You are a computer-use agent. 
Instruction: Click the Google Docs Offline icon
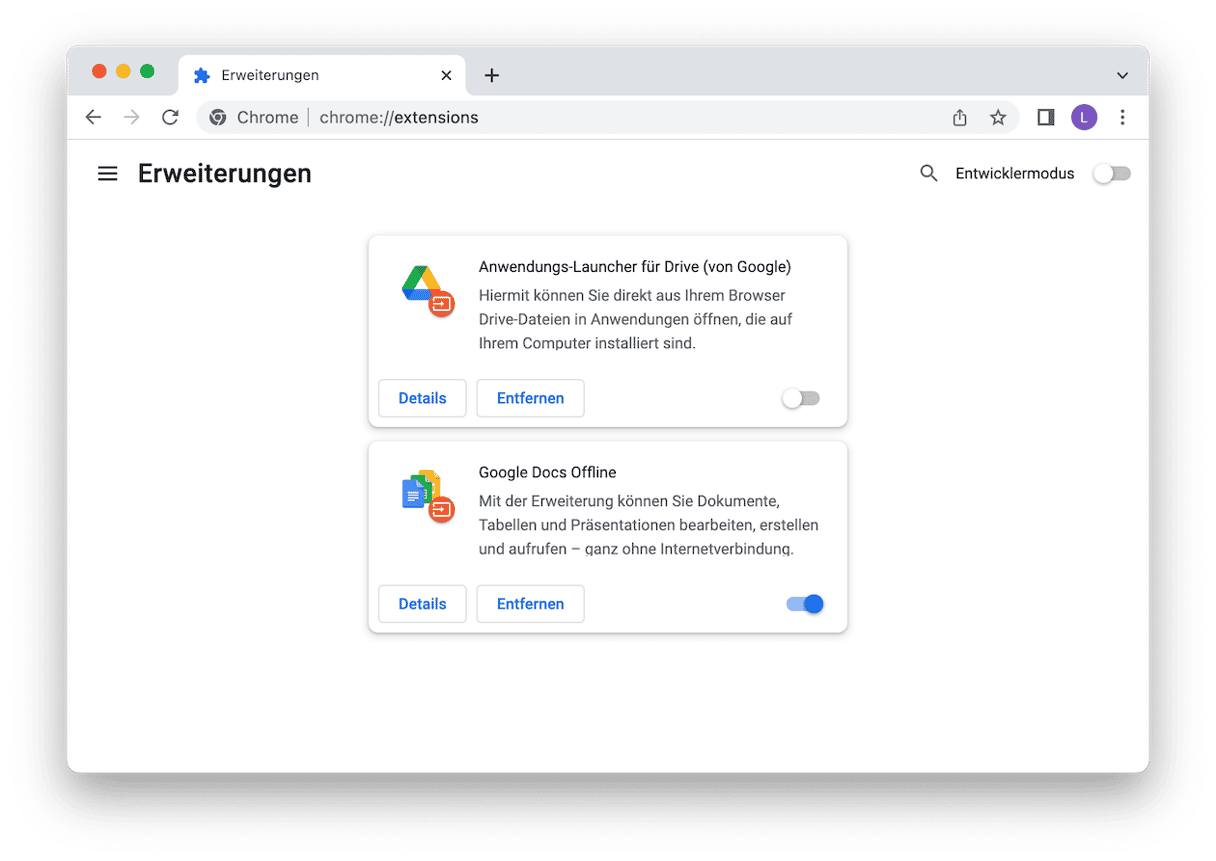pos(428,496)
